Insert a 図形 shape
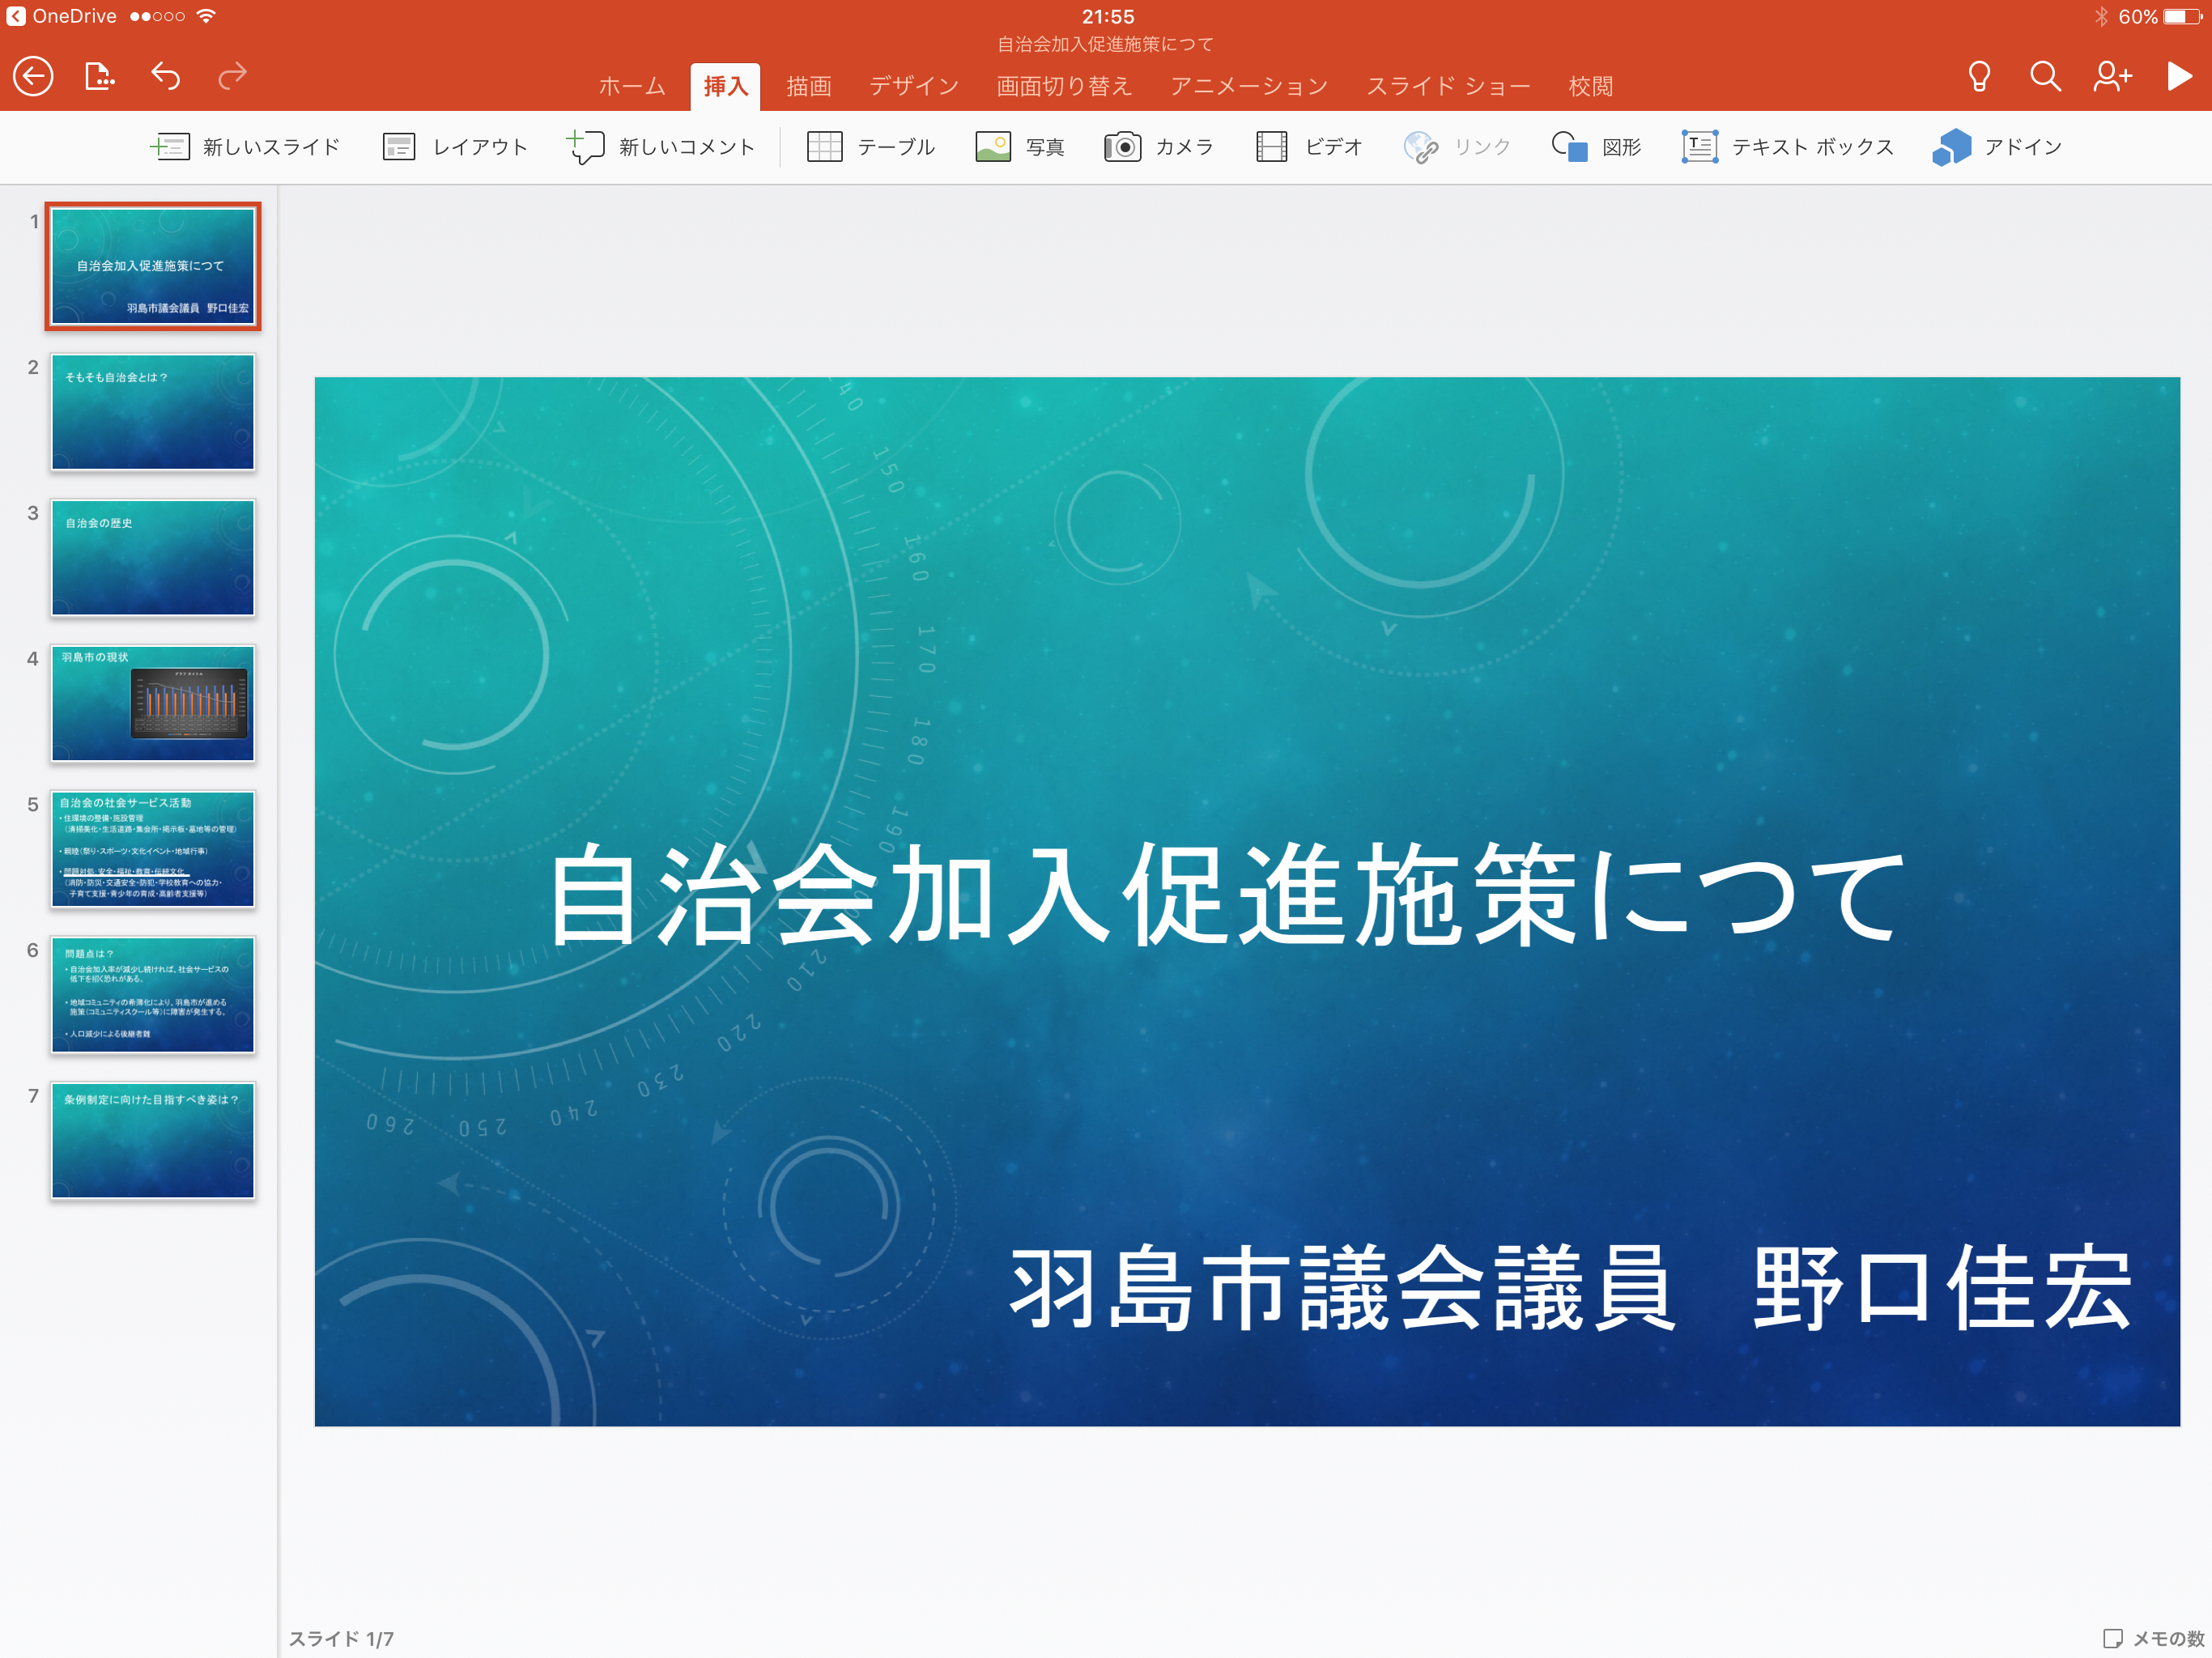Image resolution: width=2212 pixels, height=1658 pixels. pos(1596,147)
